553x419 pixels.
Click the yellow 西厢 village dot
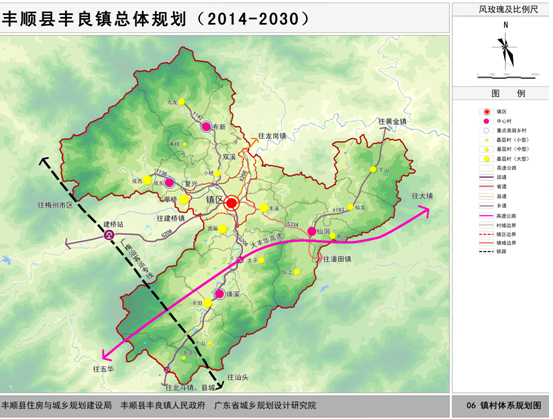[x=222, y=229]
